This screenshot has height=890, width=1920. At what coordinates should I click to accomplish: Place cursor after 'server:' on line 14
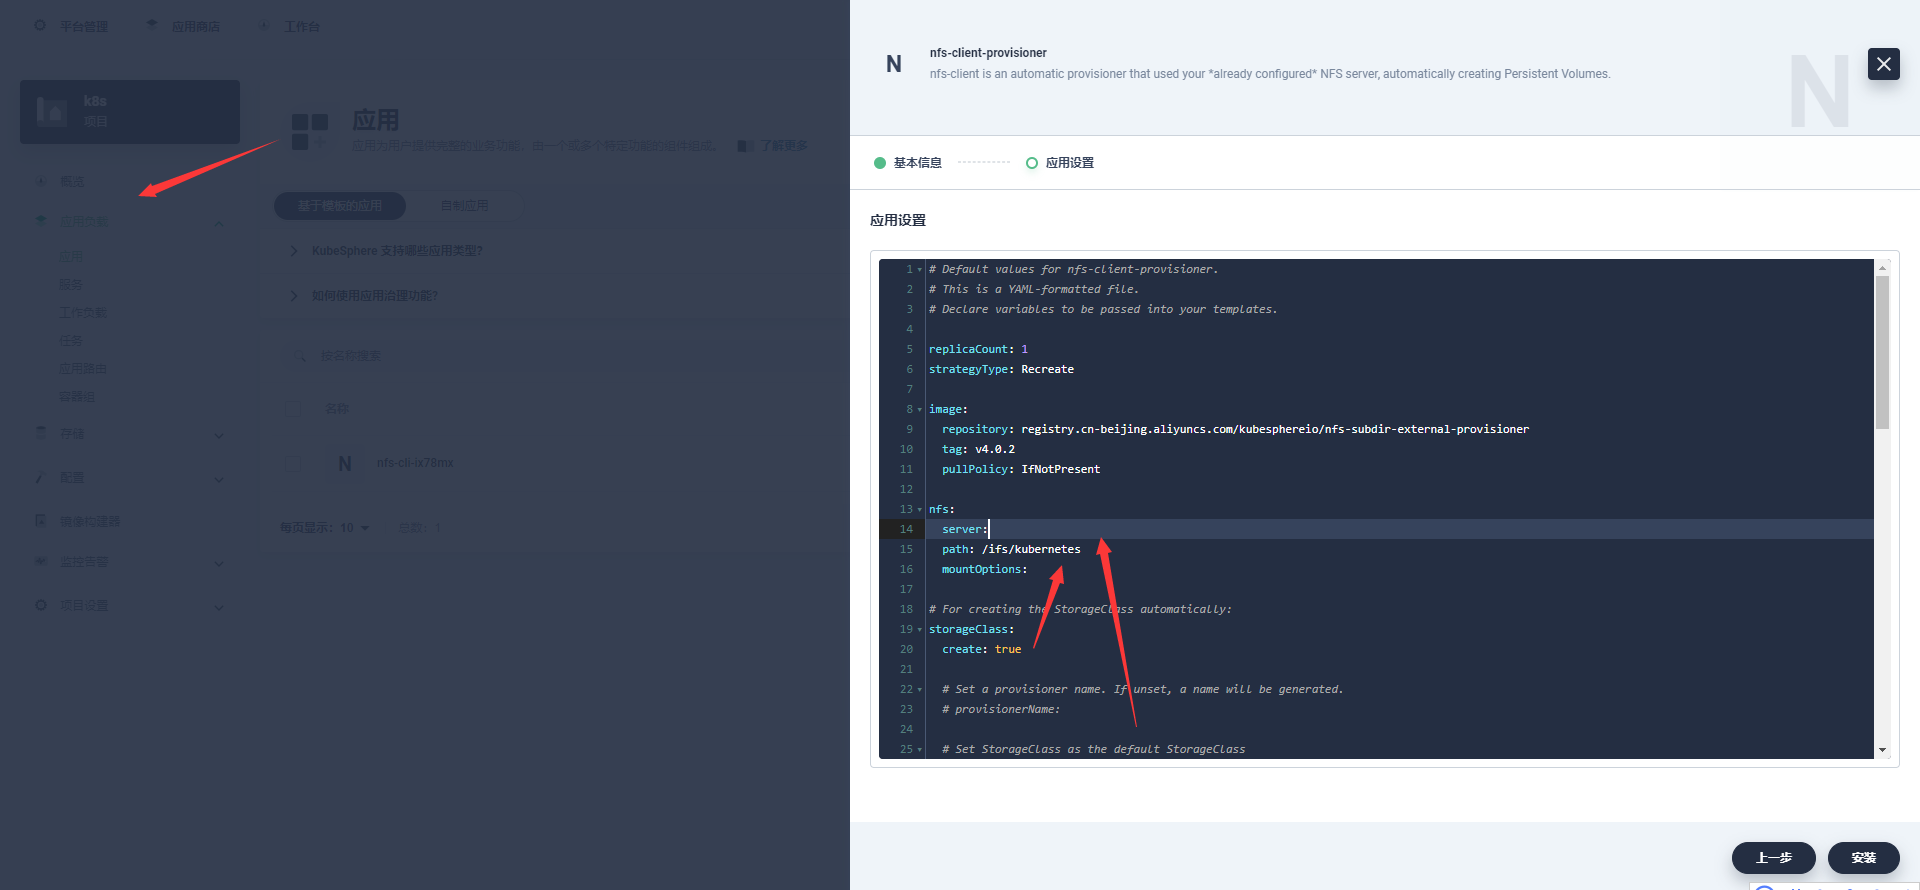click(x=988, y=529)
